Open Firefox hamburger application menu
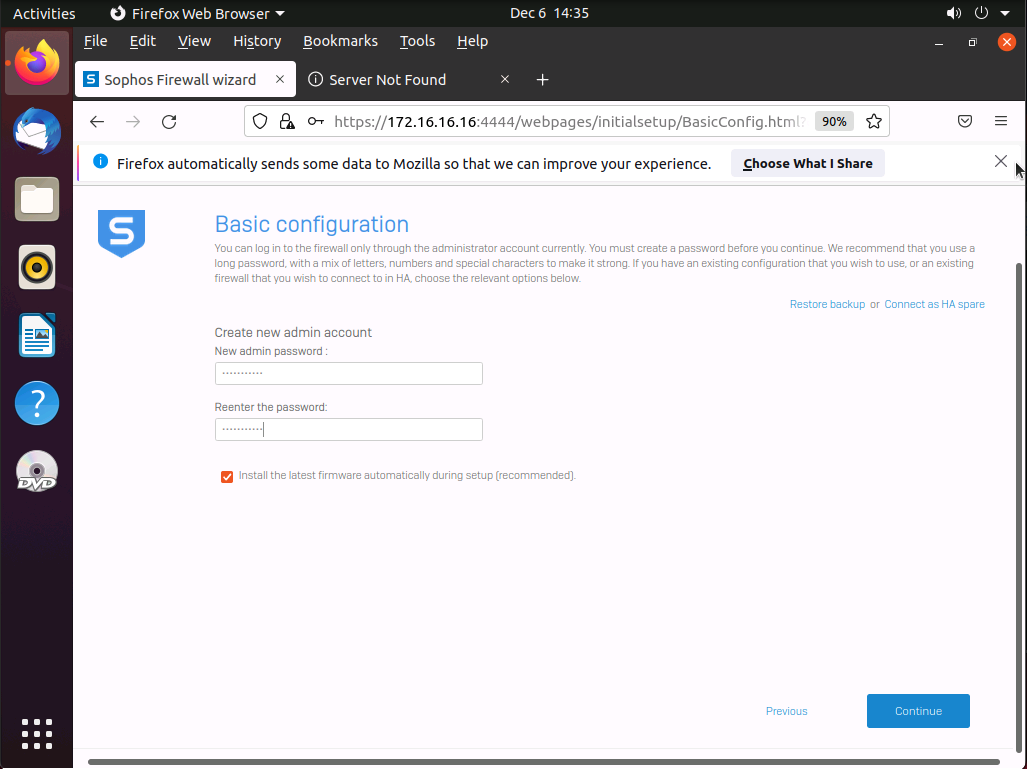The width and height of the screenshot is (1027, 769). 1000,122
